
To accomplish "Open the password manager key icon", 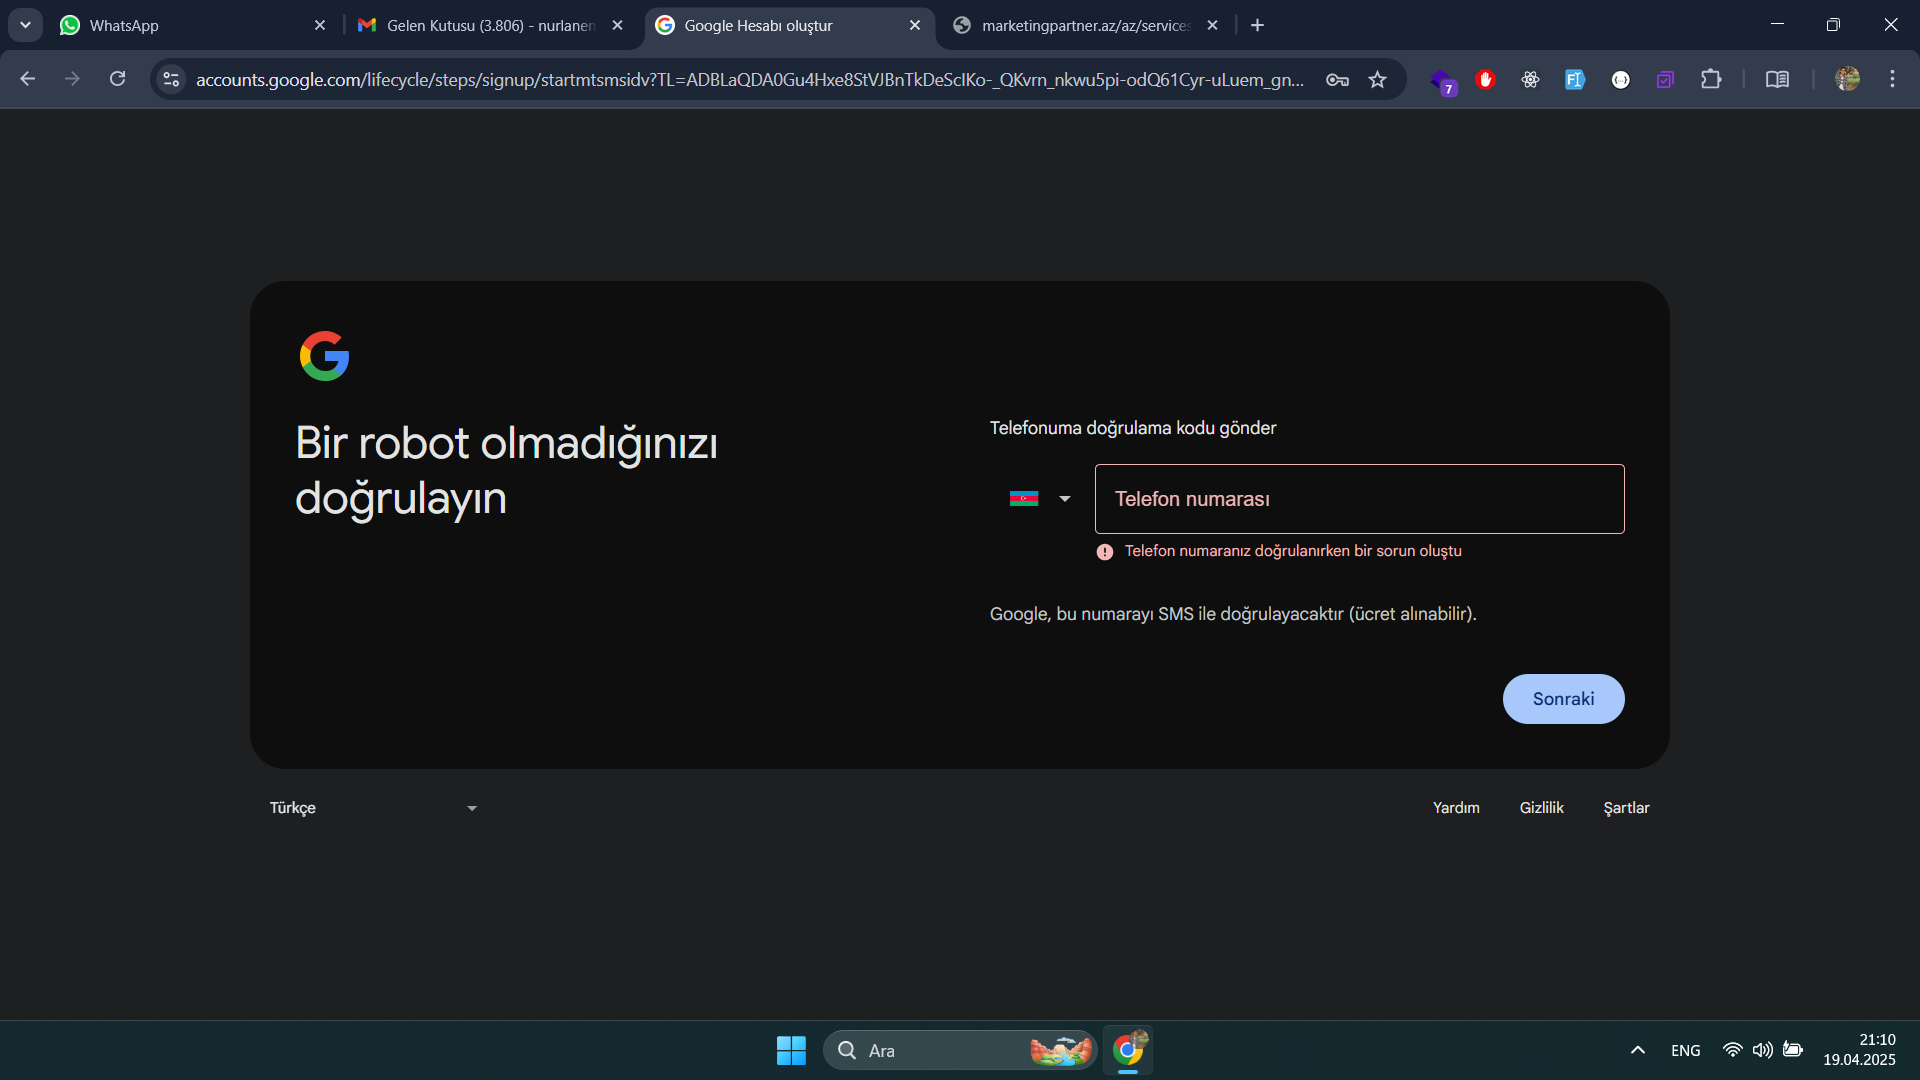I will click(1337, 79).
